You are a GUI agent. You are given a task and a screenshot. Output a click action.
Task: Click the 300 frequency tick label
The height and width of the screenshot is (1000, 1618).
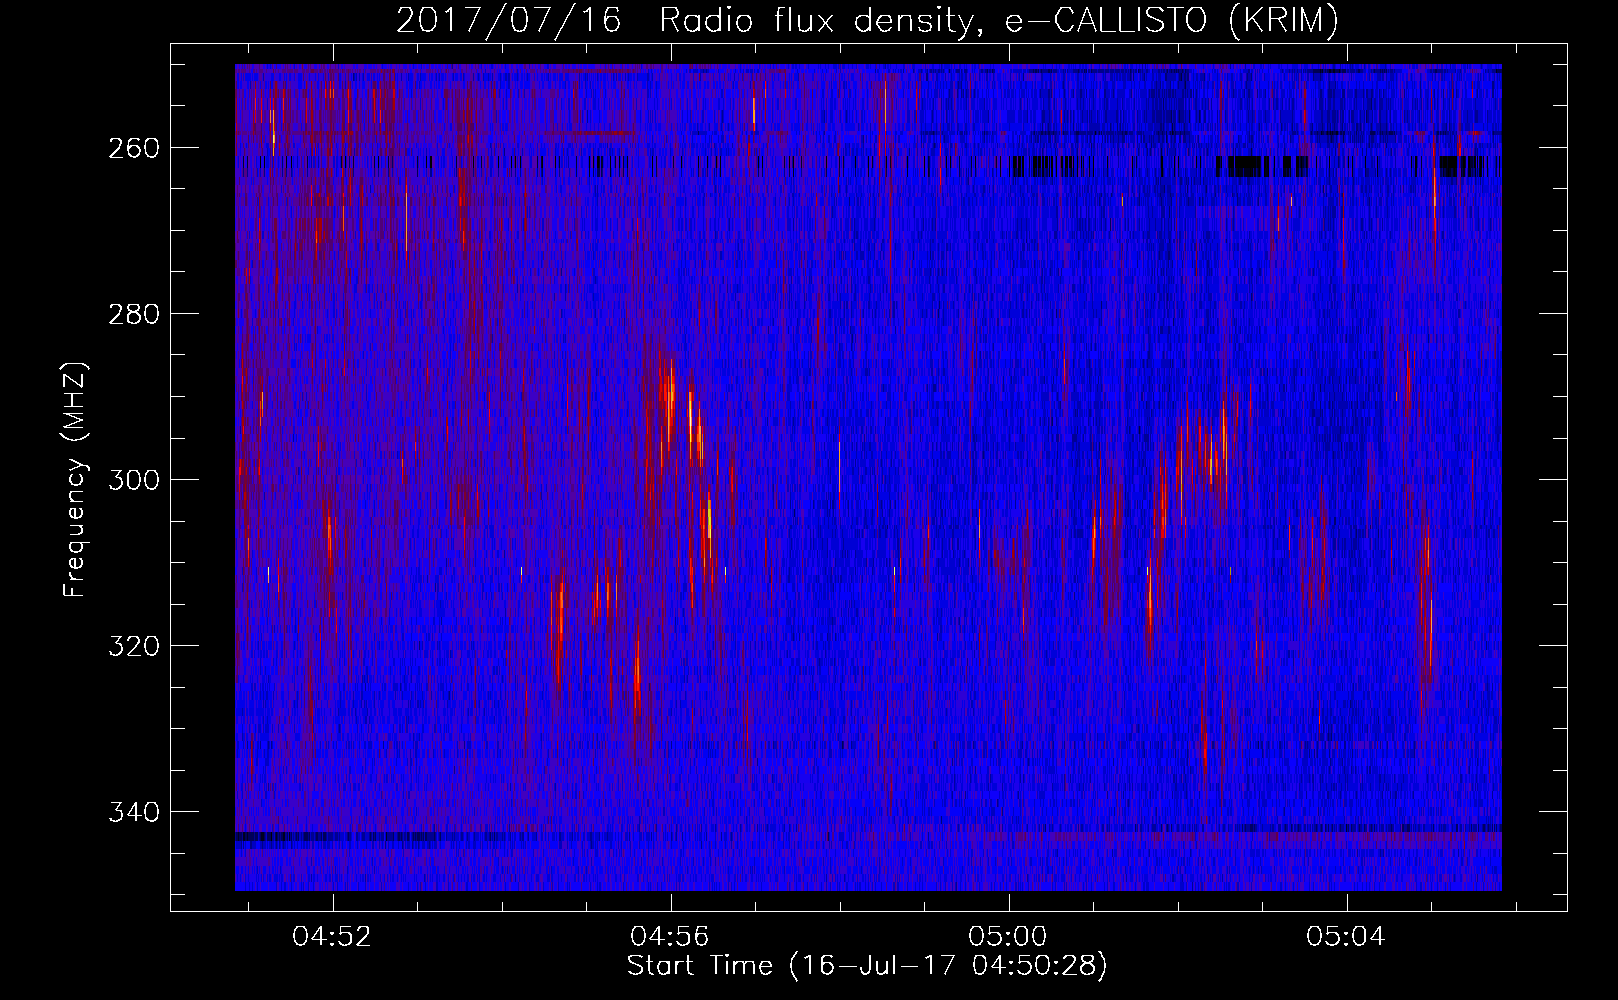pyautogui.click(x=133, y=480)
